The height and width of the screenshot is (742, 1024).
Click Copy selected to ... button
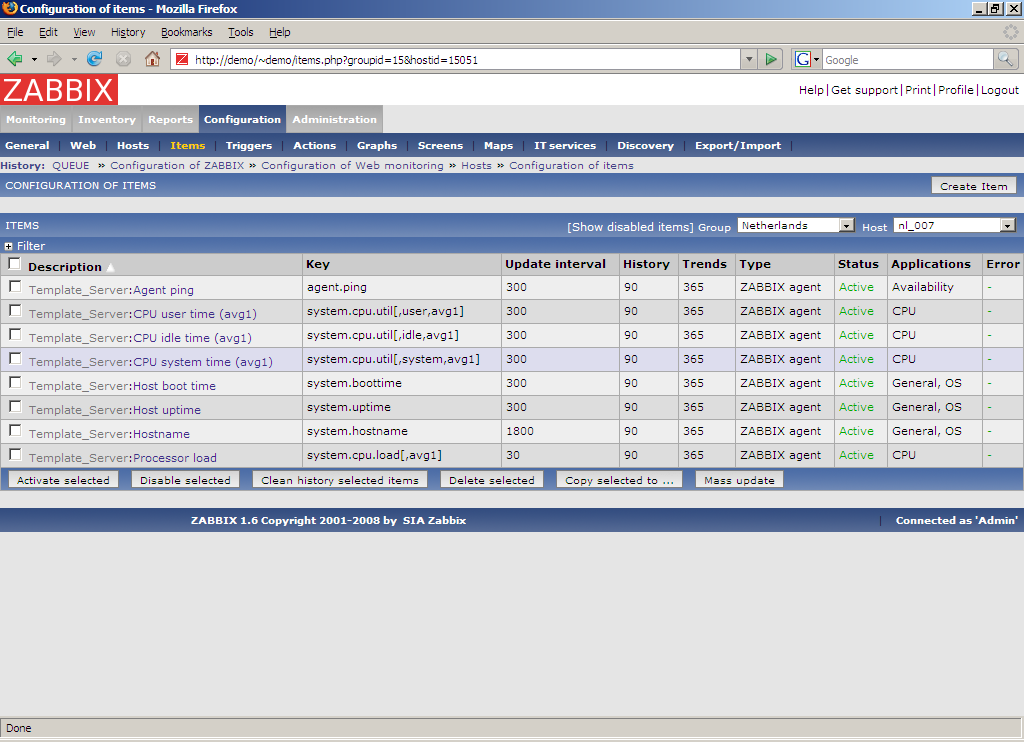coord(619,480)
